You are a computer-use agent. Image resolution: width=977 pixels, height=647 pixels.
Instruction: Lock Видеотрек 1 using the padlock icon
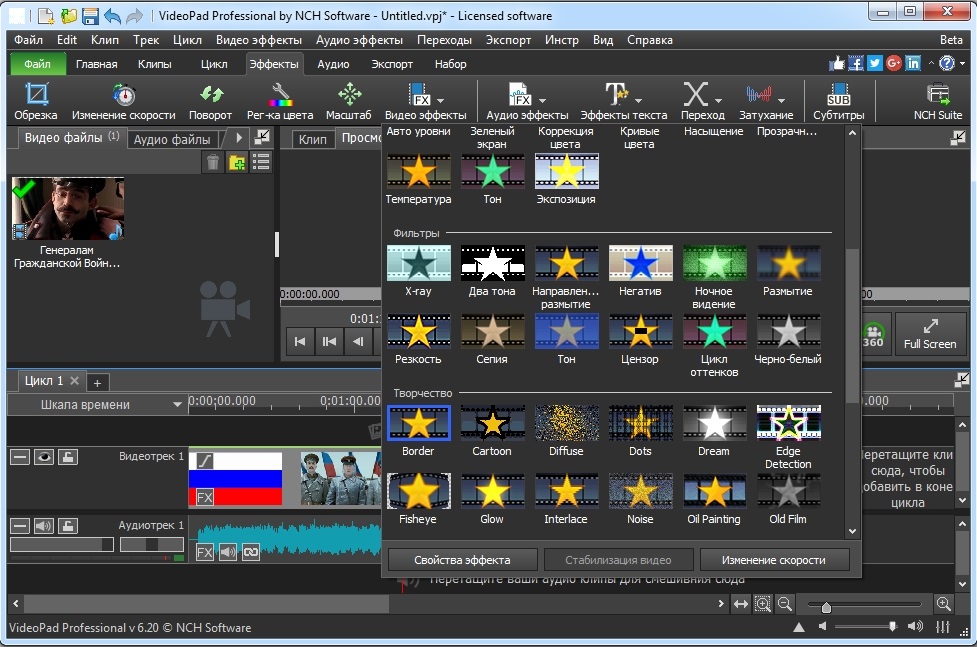[x=68, y=458]
